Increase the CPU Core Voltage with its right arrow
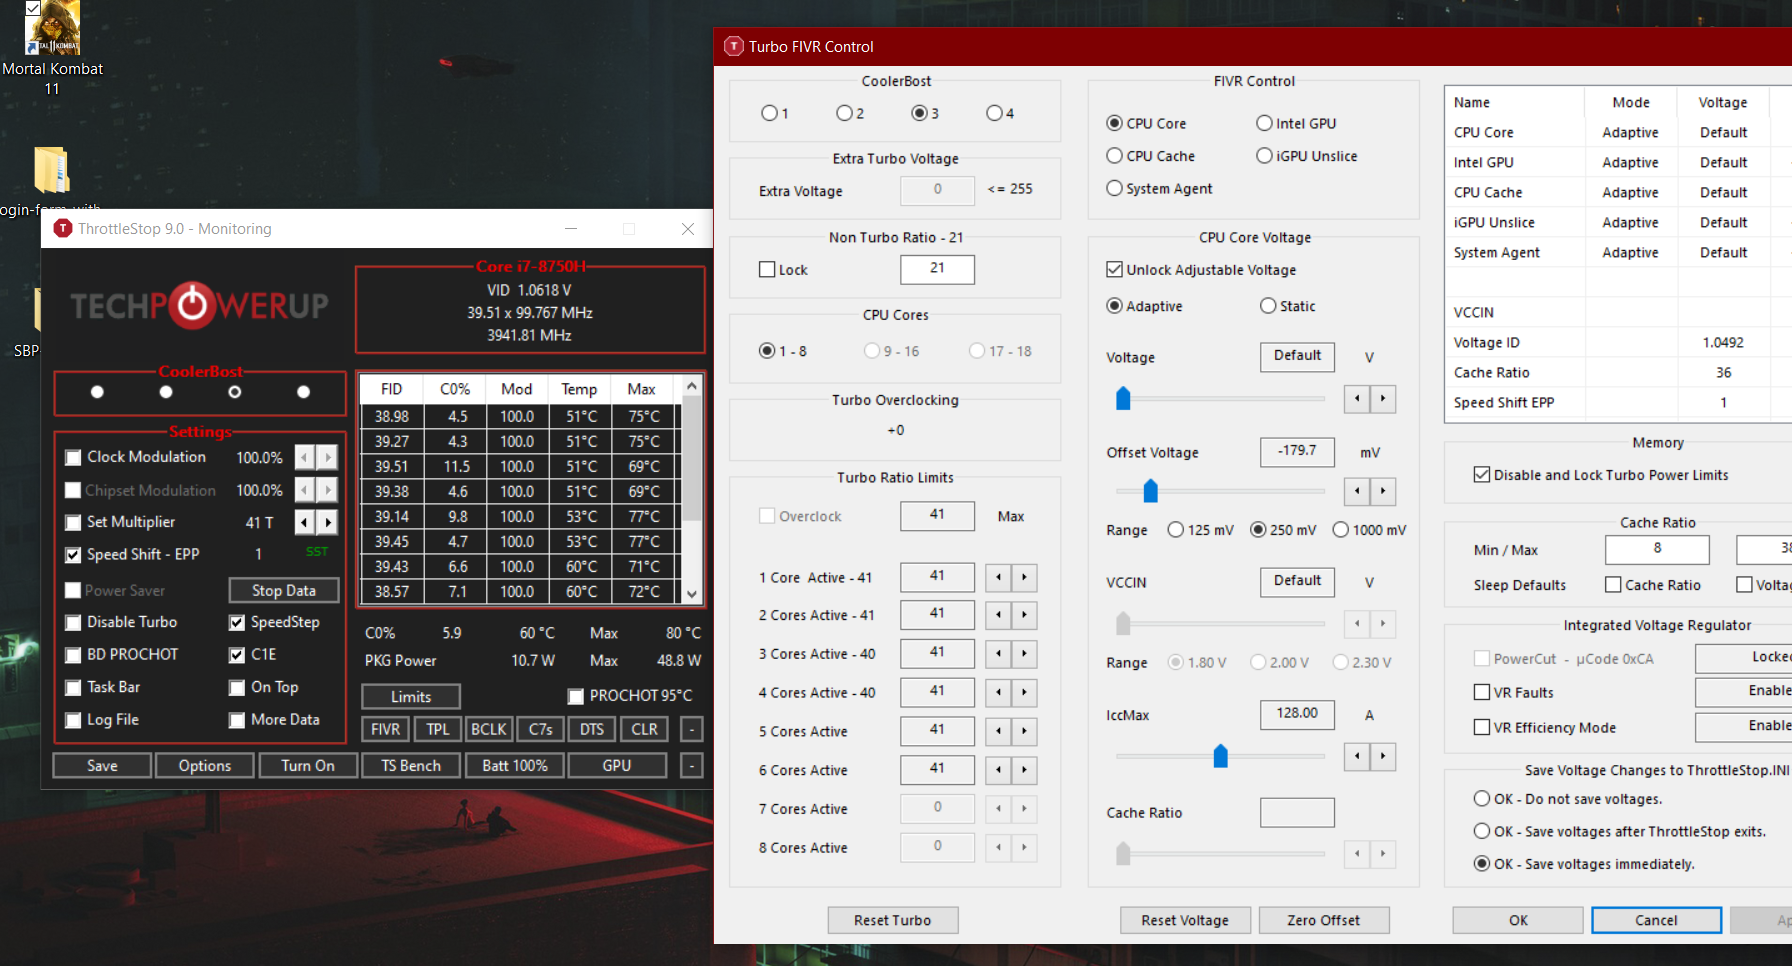The width and height of the screenshot is (1792, 966). click(1383, 399)
